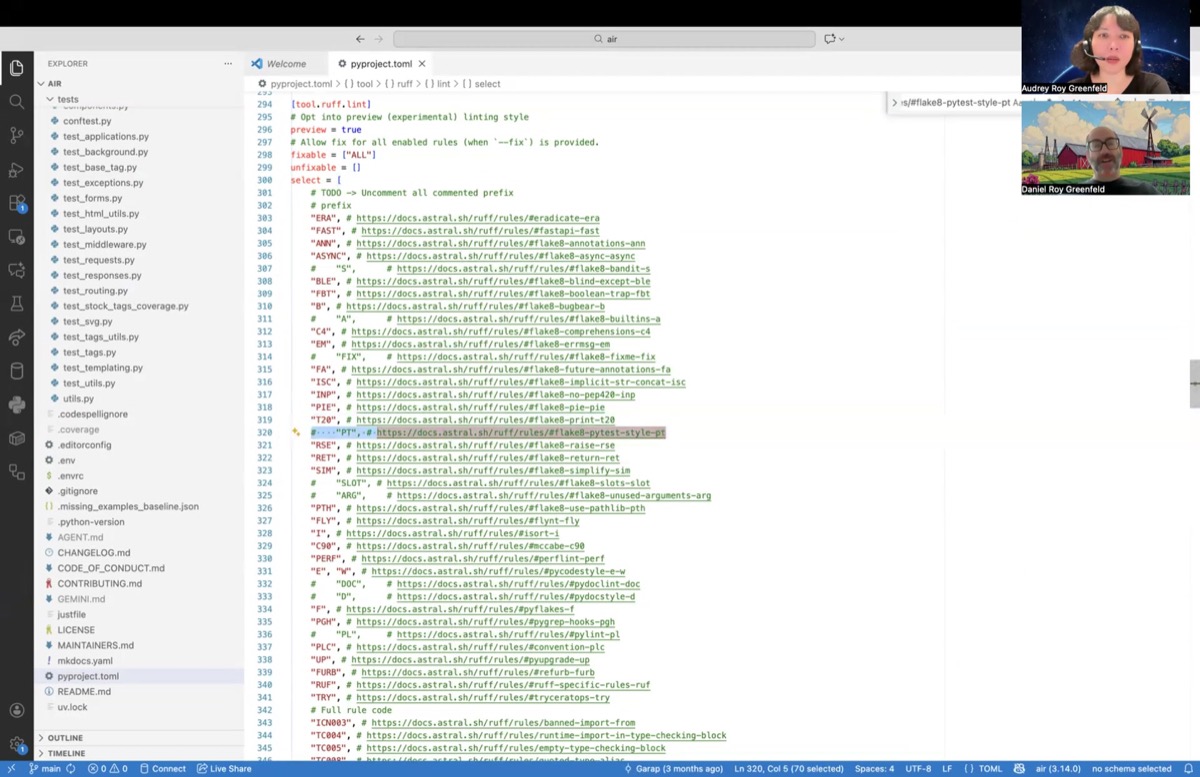The width and height of the screenshot is (1200, 777).
Task: Start a Live Share session from status bar
Action: 224,768
